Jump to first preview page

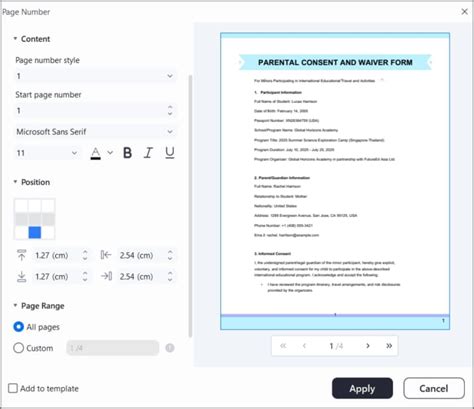[283, 346]
